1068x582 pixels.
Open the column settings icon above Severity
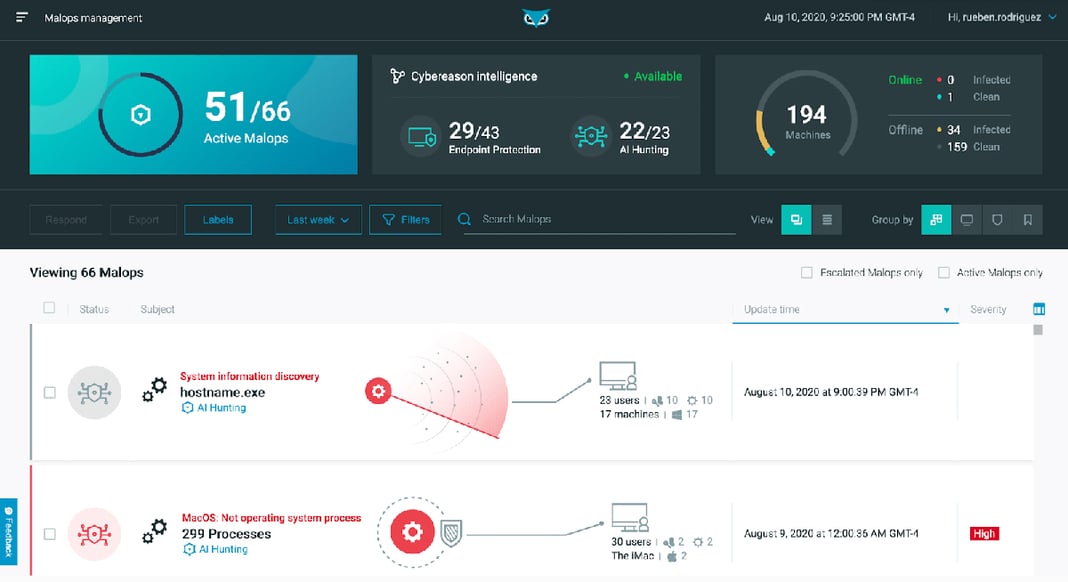point(1039,309)
